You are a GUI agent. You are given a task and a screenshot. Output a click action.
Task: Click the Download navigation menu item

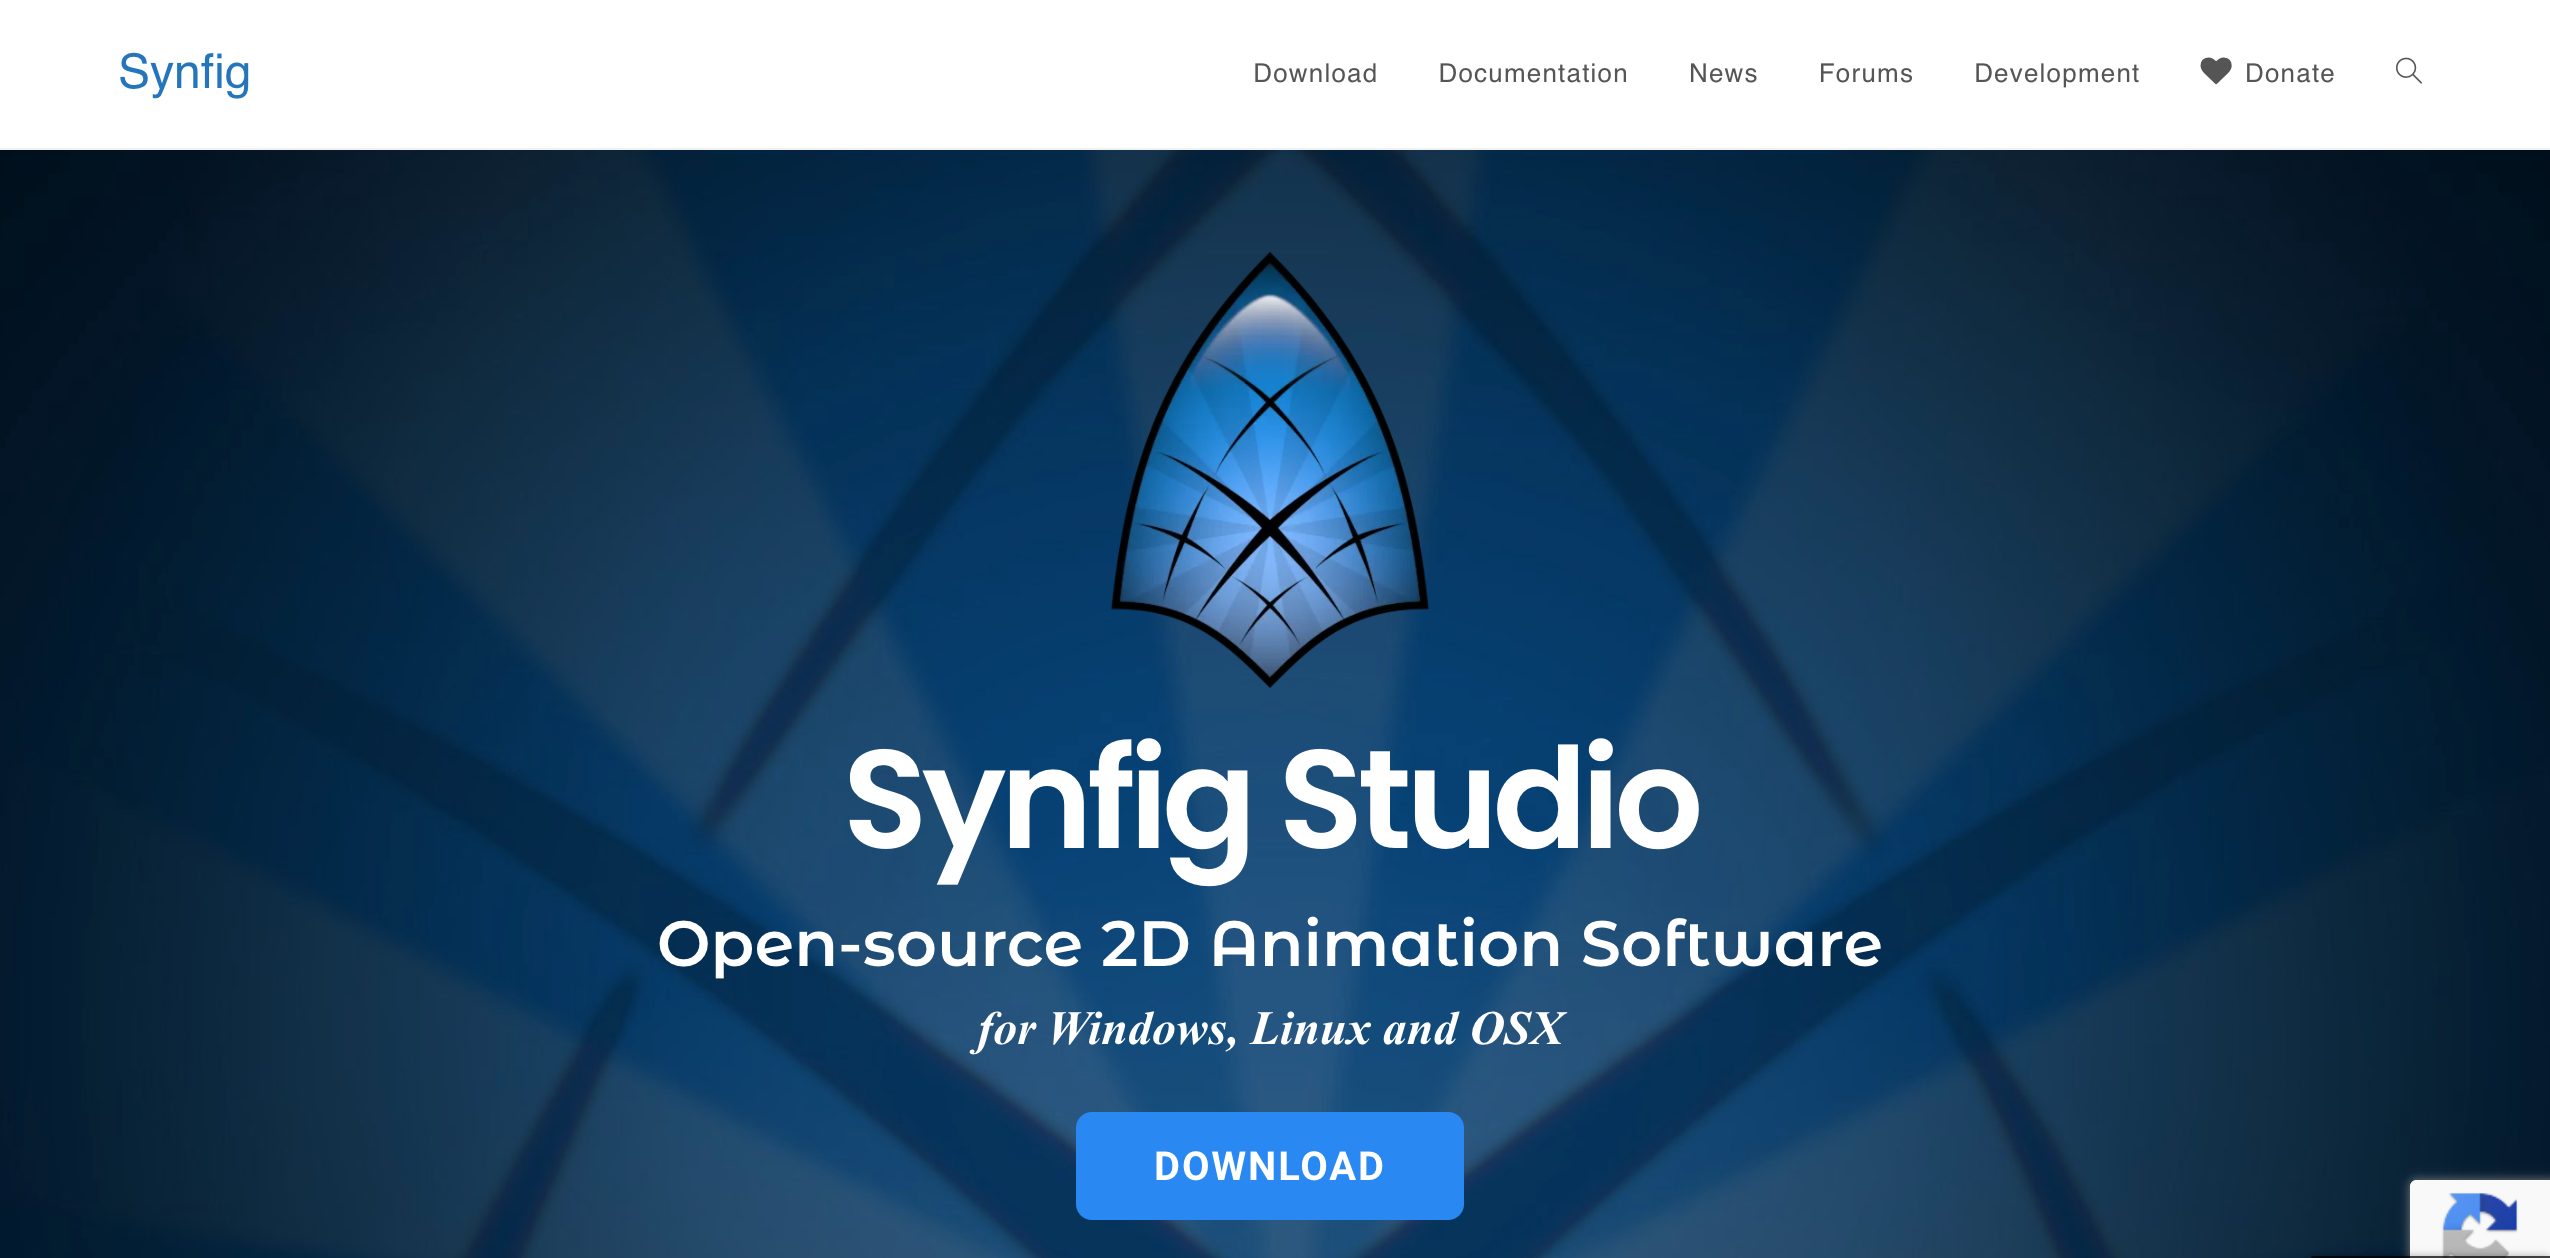pyautogui.click(x=1314, y=72)
